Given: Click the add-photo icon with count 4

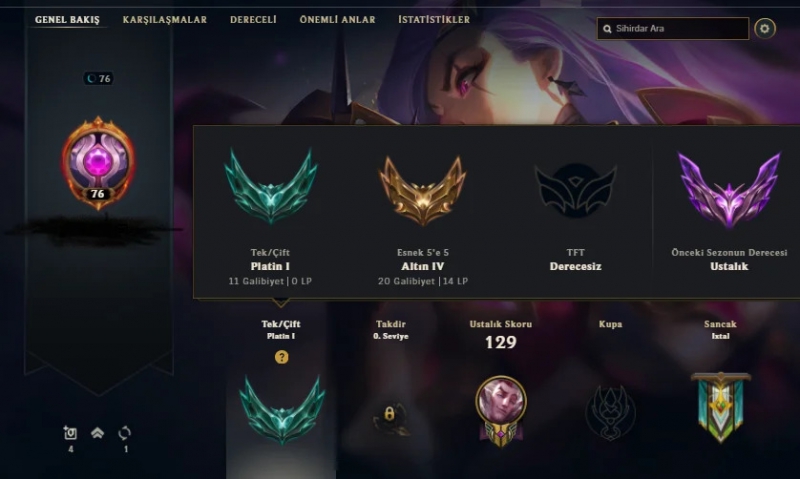Looking at the screenshot, I should 70,433.
